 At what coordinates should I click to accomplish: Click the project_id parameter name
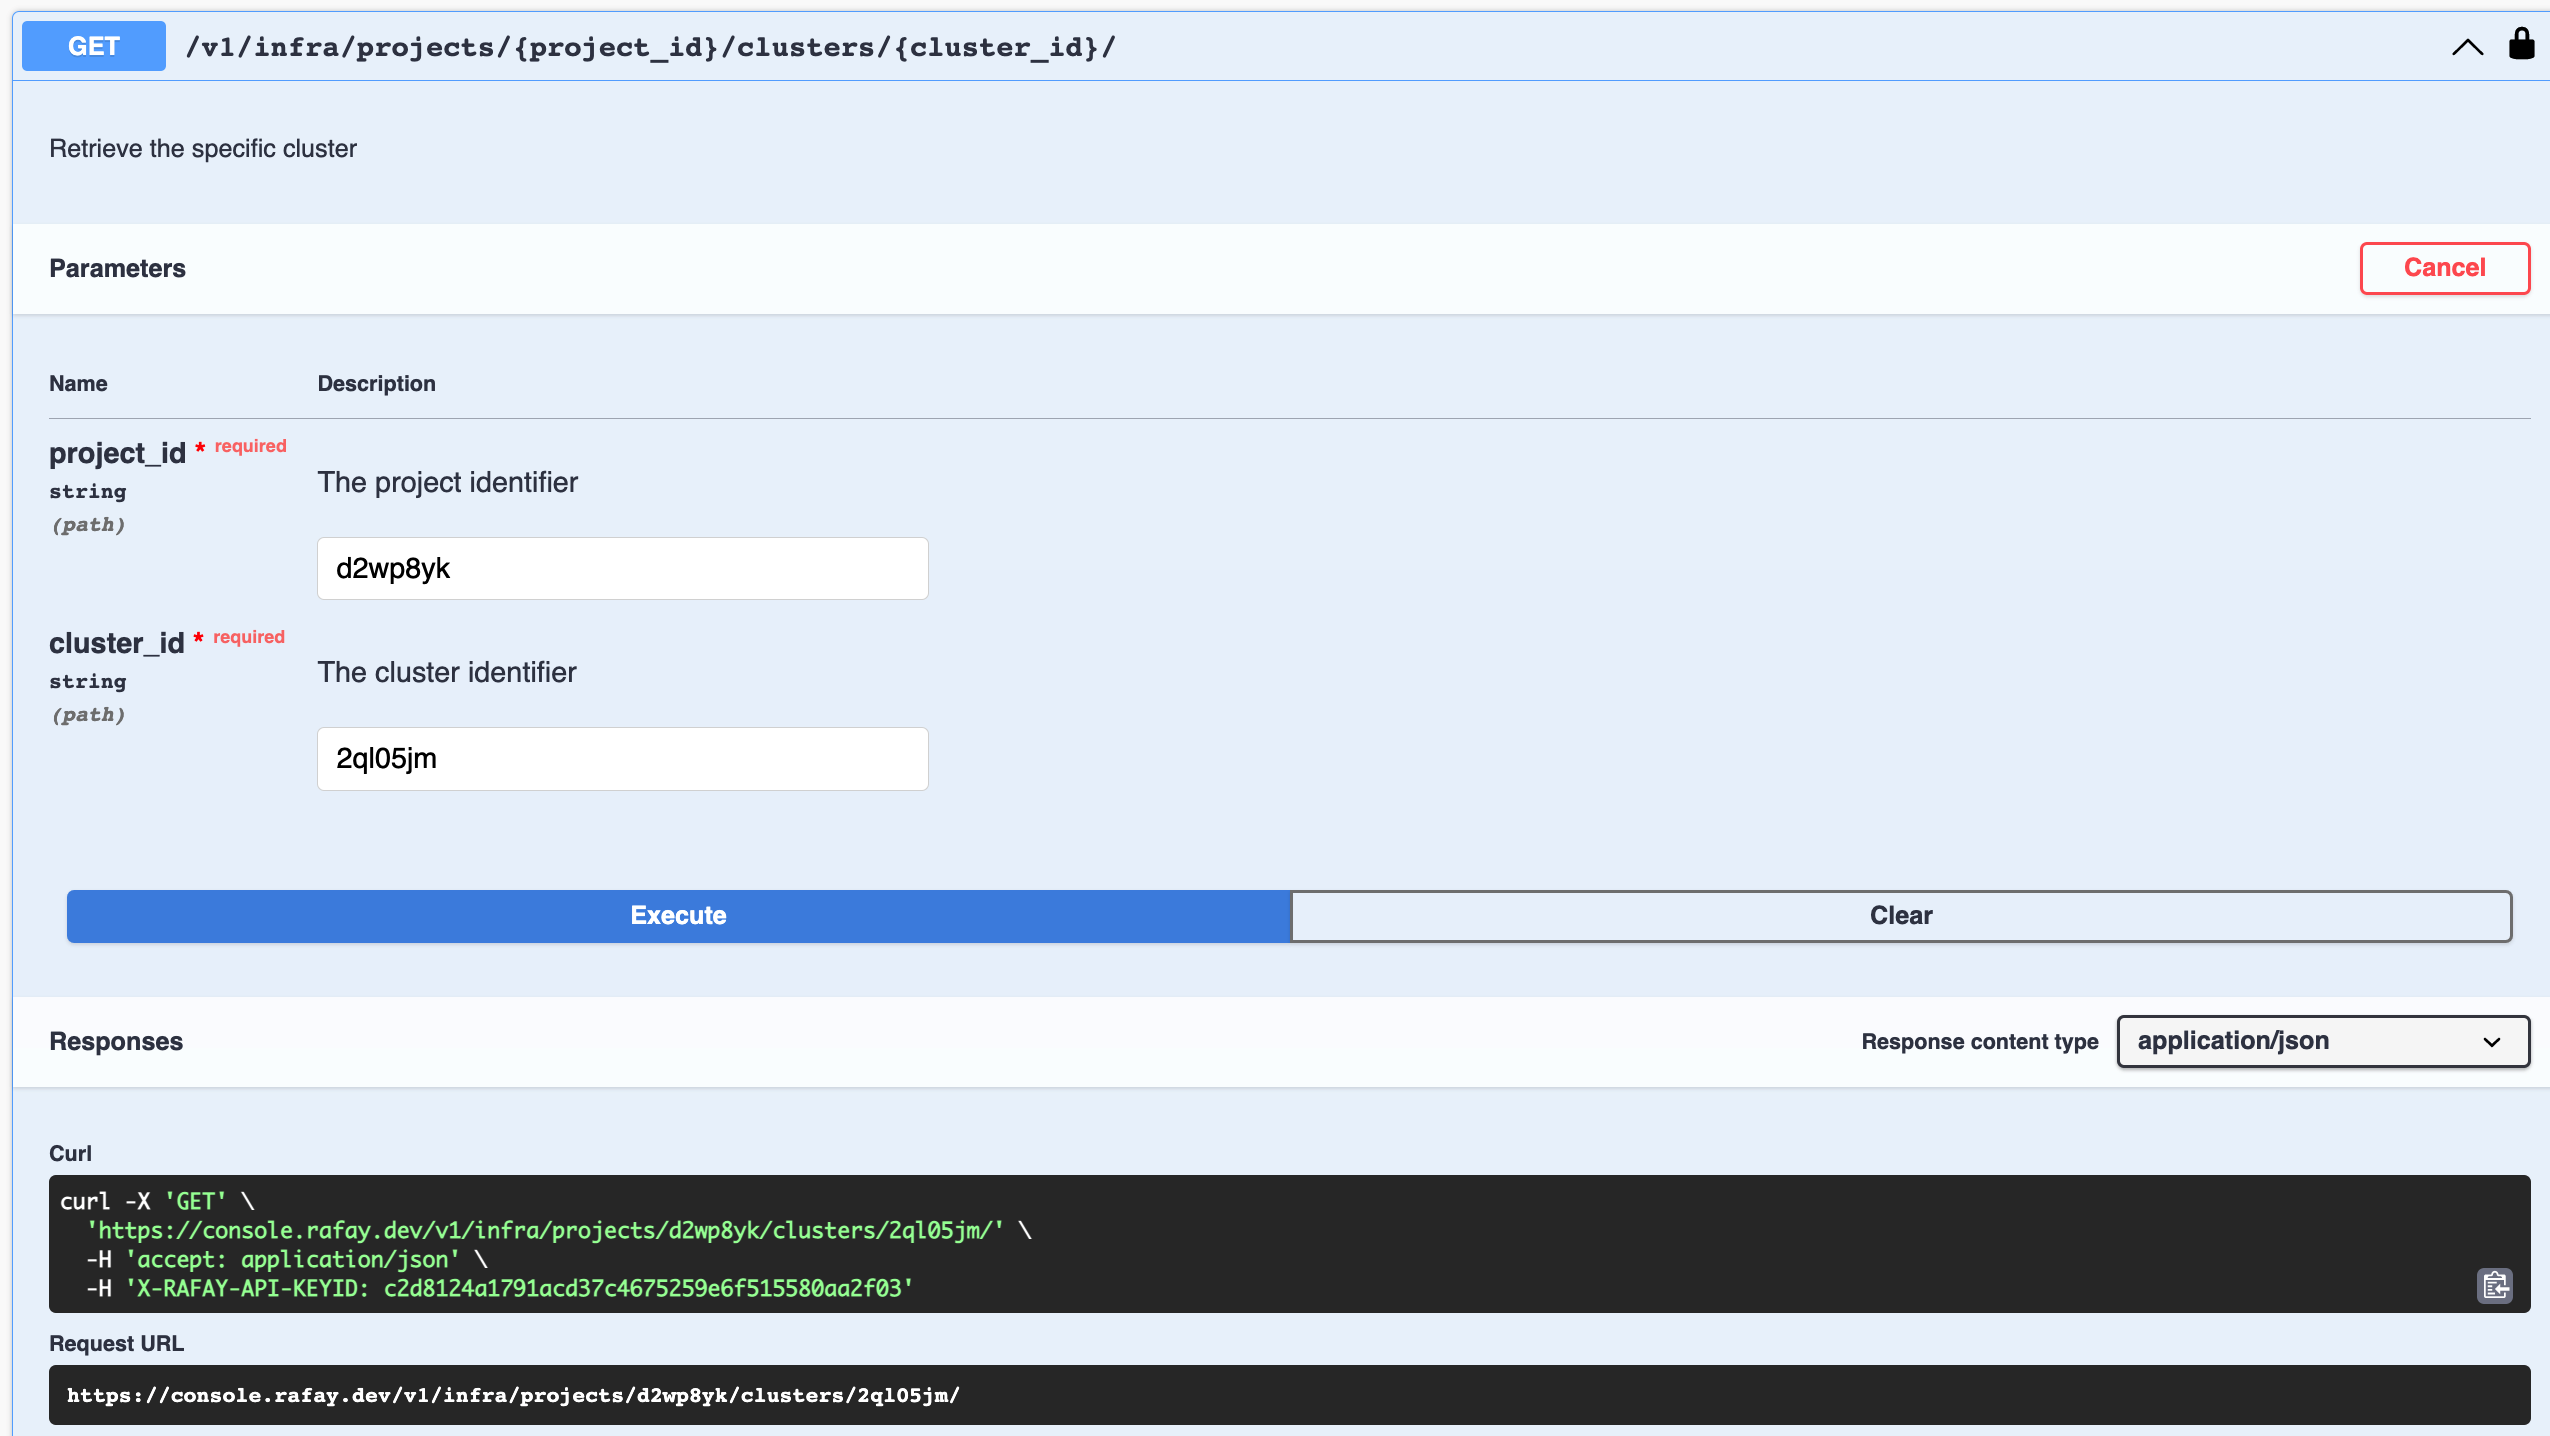pyautogui.click(x=118, y=454)
